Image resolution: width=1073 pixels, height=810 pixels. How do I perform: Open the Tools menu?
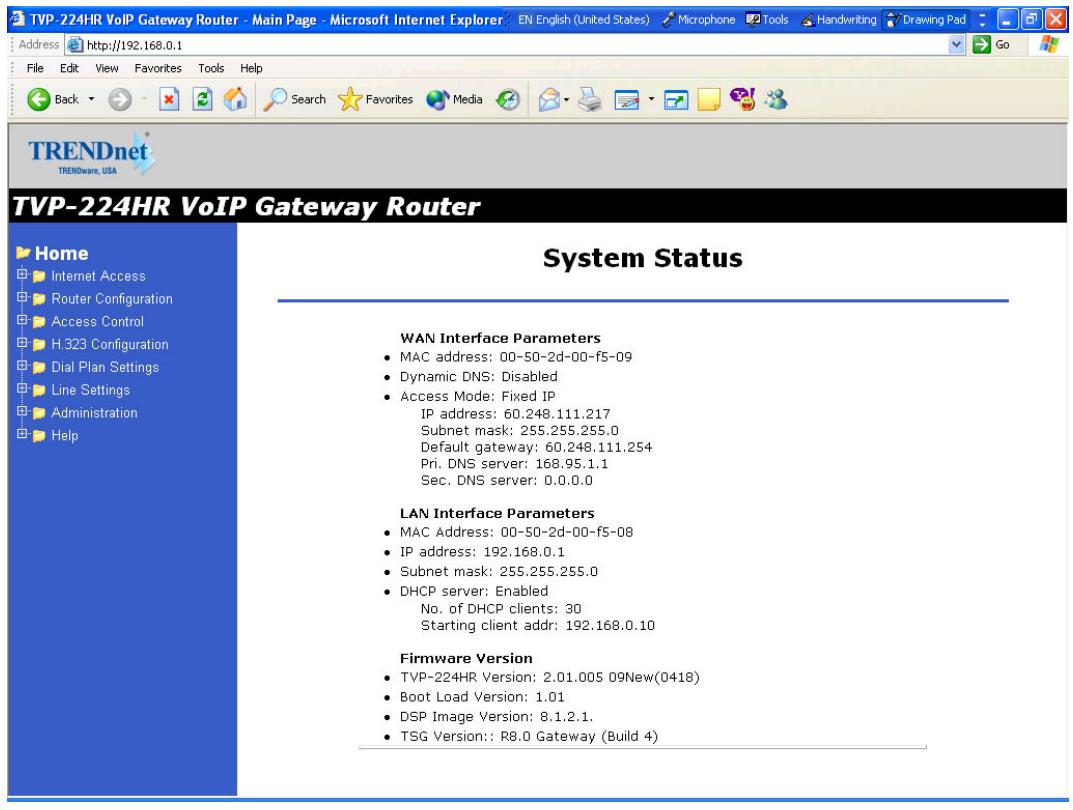tap(211, 68)
